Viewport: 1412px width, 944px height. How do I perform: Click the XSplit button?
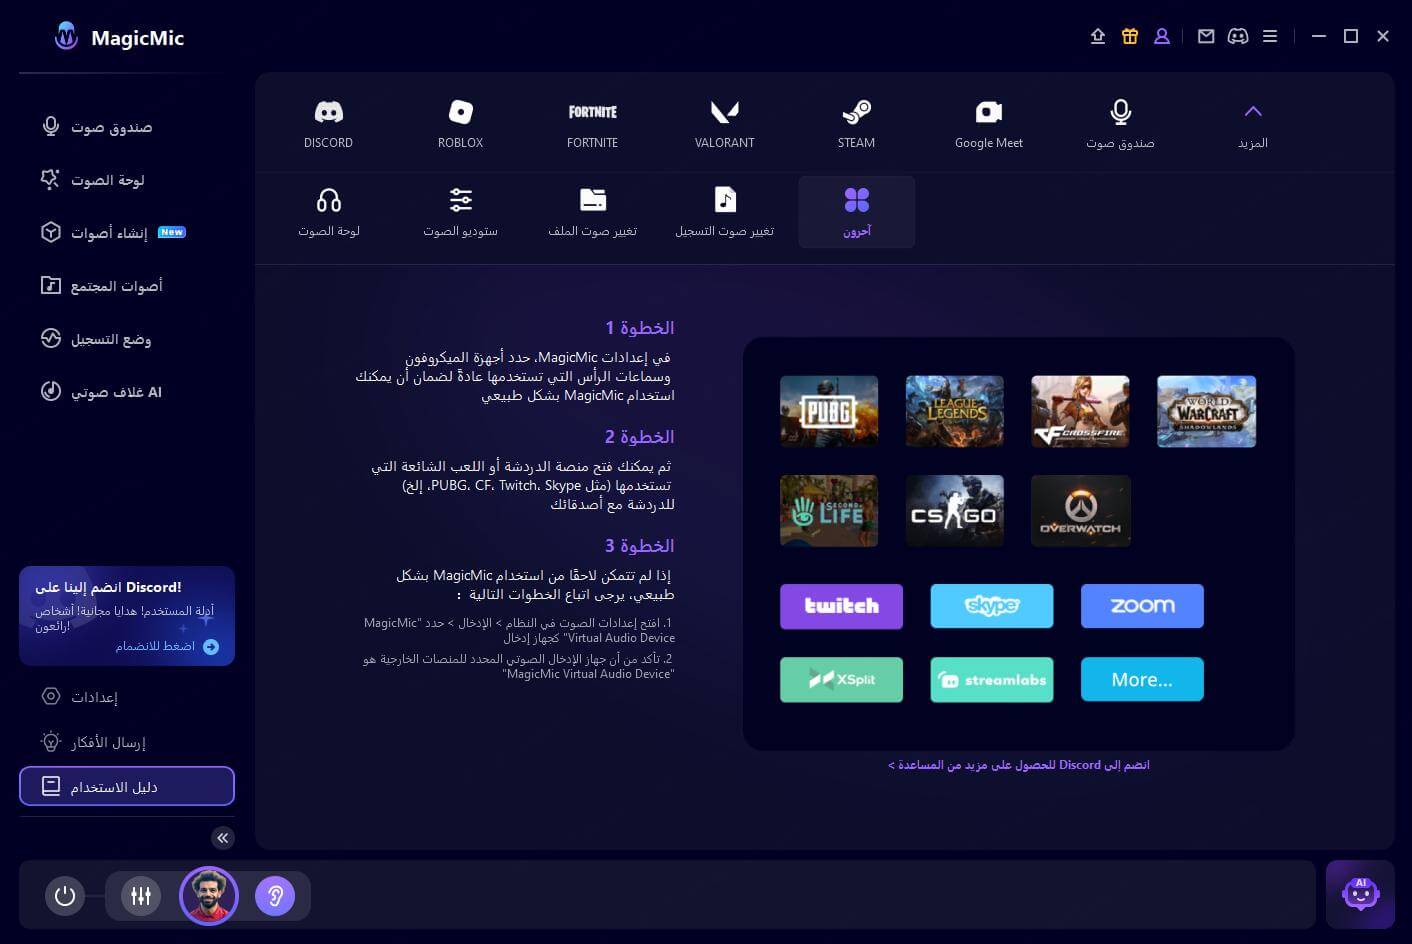point(841,680)
